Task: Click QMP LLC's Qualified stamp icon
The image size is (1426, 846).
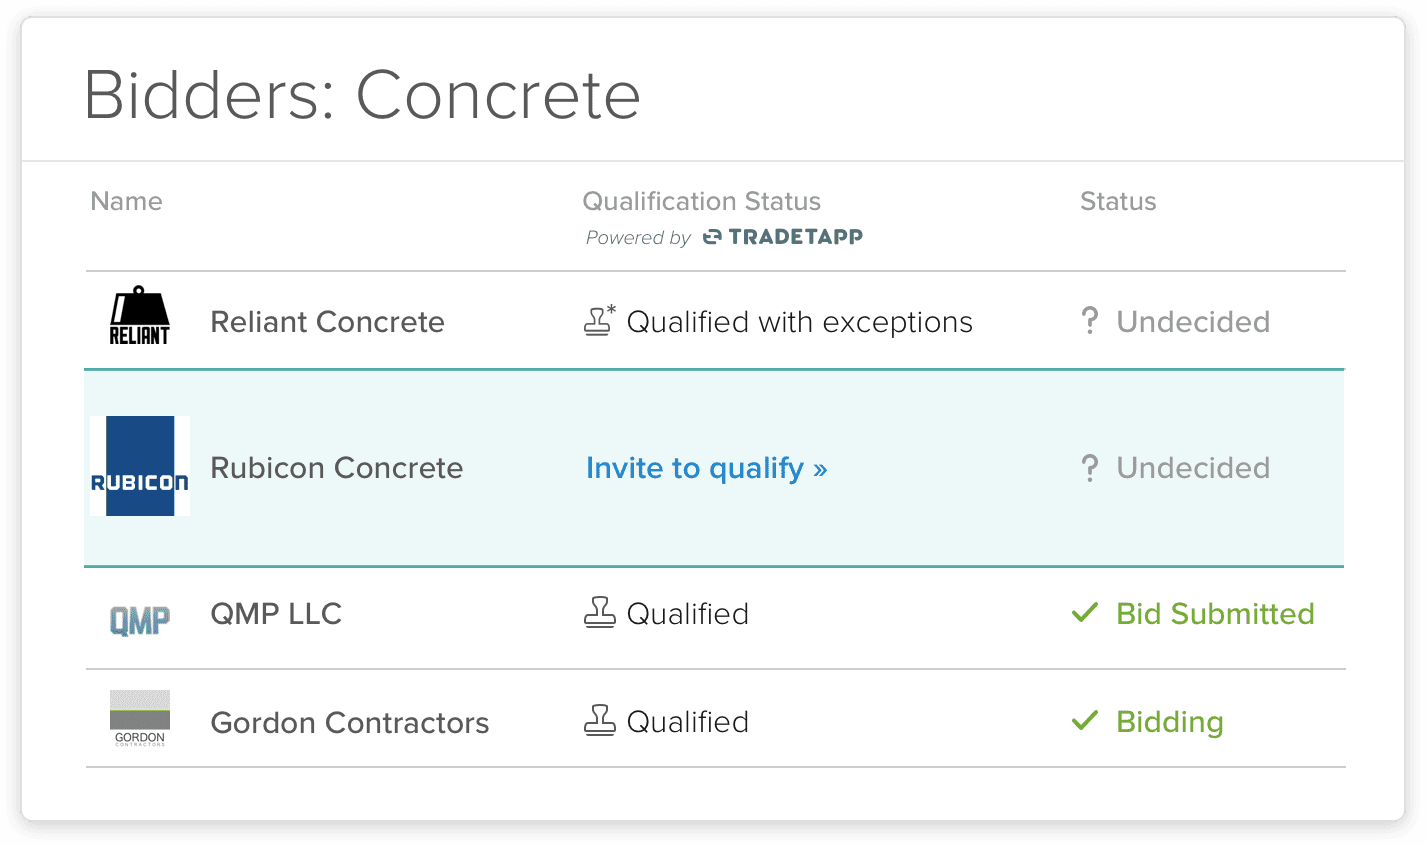Action: 599,612
